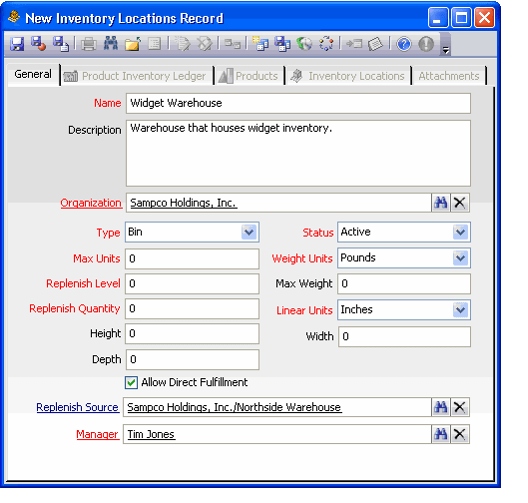Screen dimensions: 528x503
Task: Click the Max Weight input field
Action: 404,283
